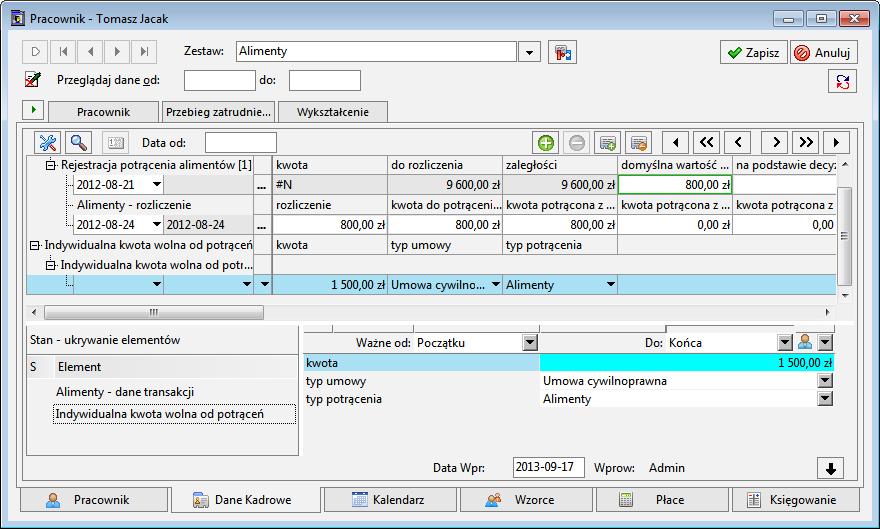Screen dimensions: 880x529
Task: Open the Wykształcenie tab
Action: (333, 112)
